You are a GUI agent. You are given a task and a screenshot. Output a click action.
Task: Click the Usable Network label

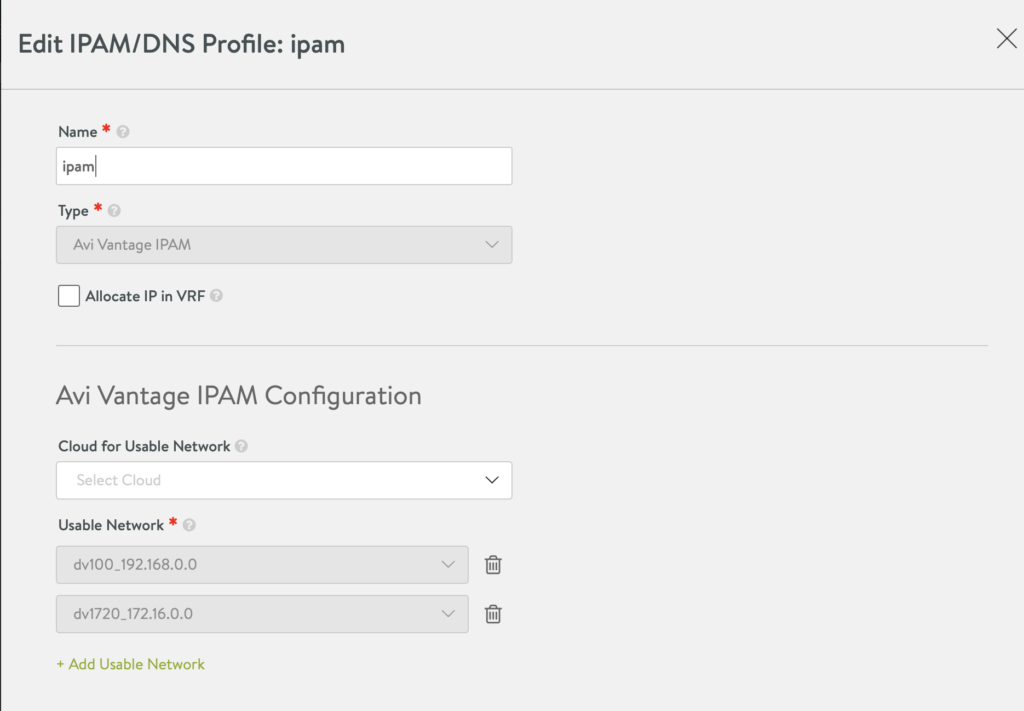(x=111, y=525)
